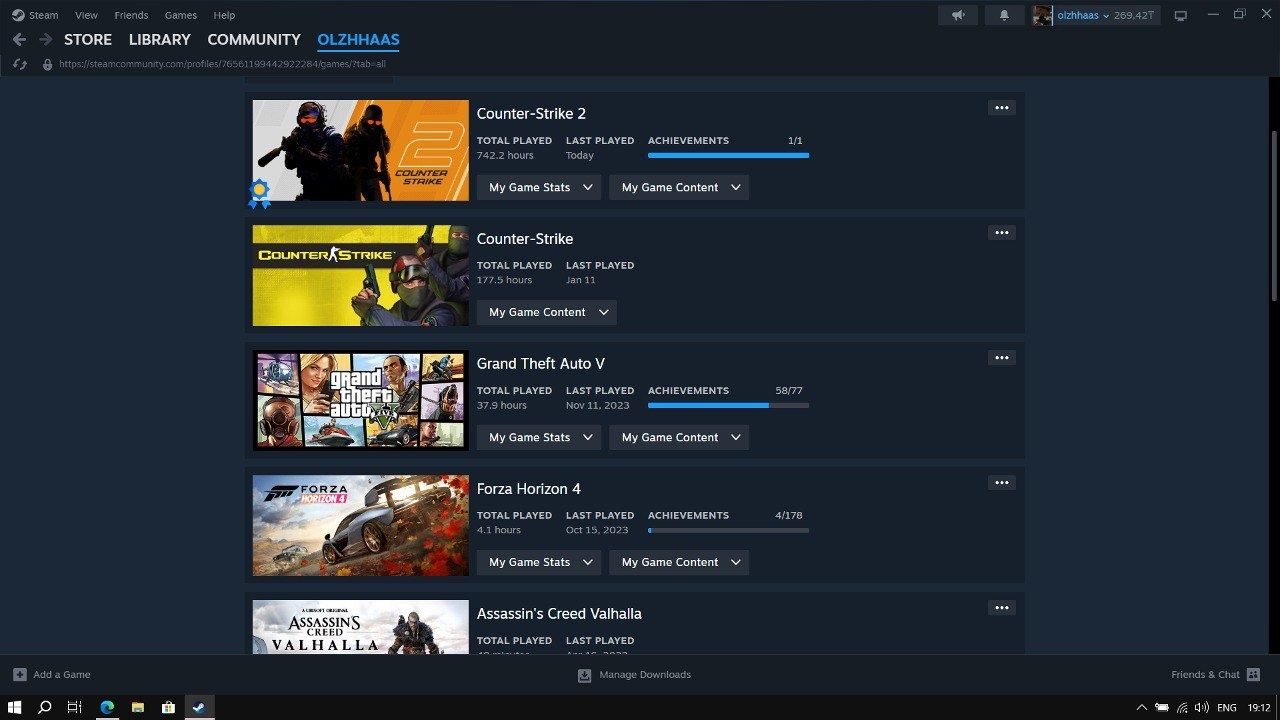1280x720 pixels.
Task: Open the OLZHHAAS profile tab
Action: [358, 39]
